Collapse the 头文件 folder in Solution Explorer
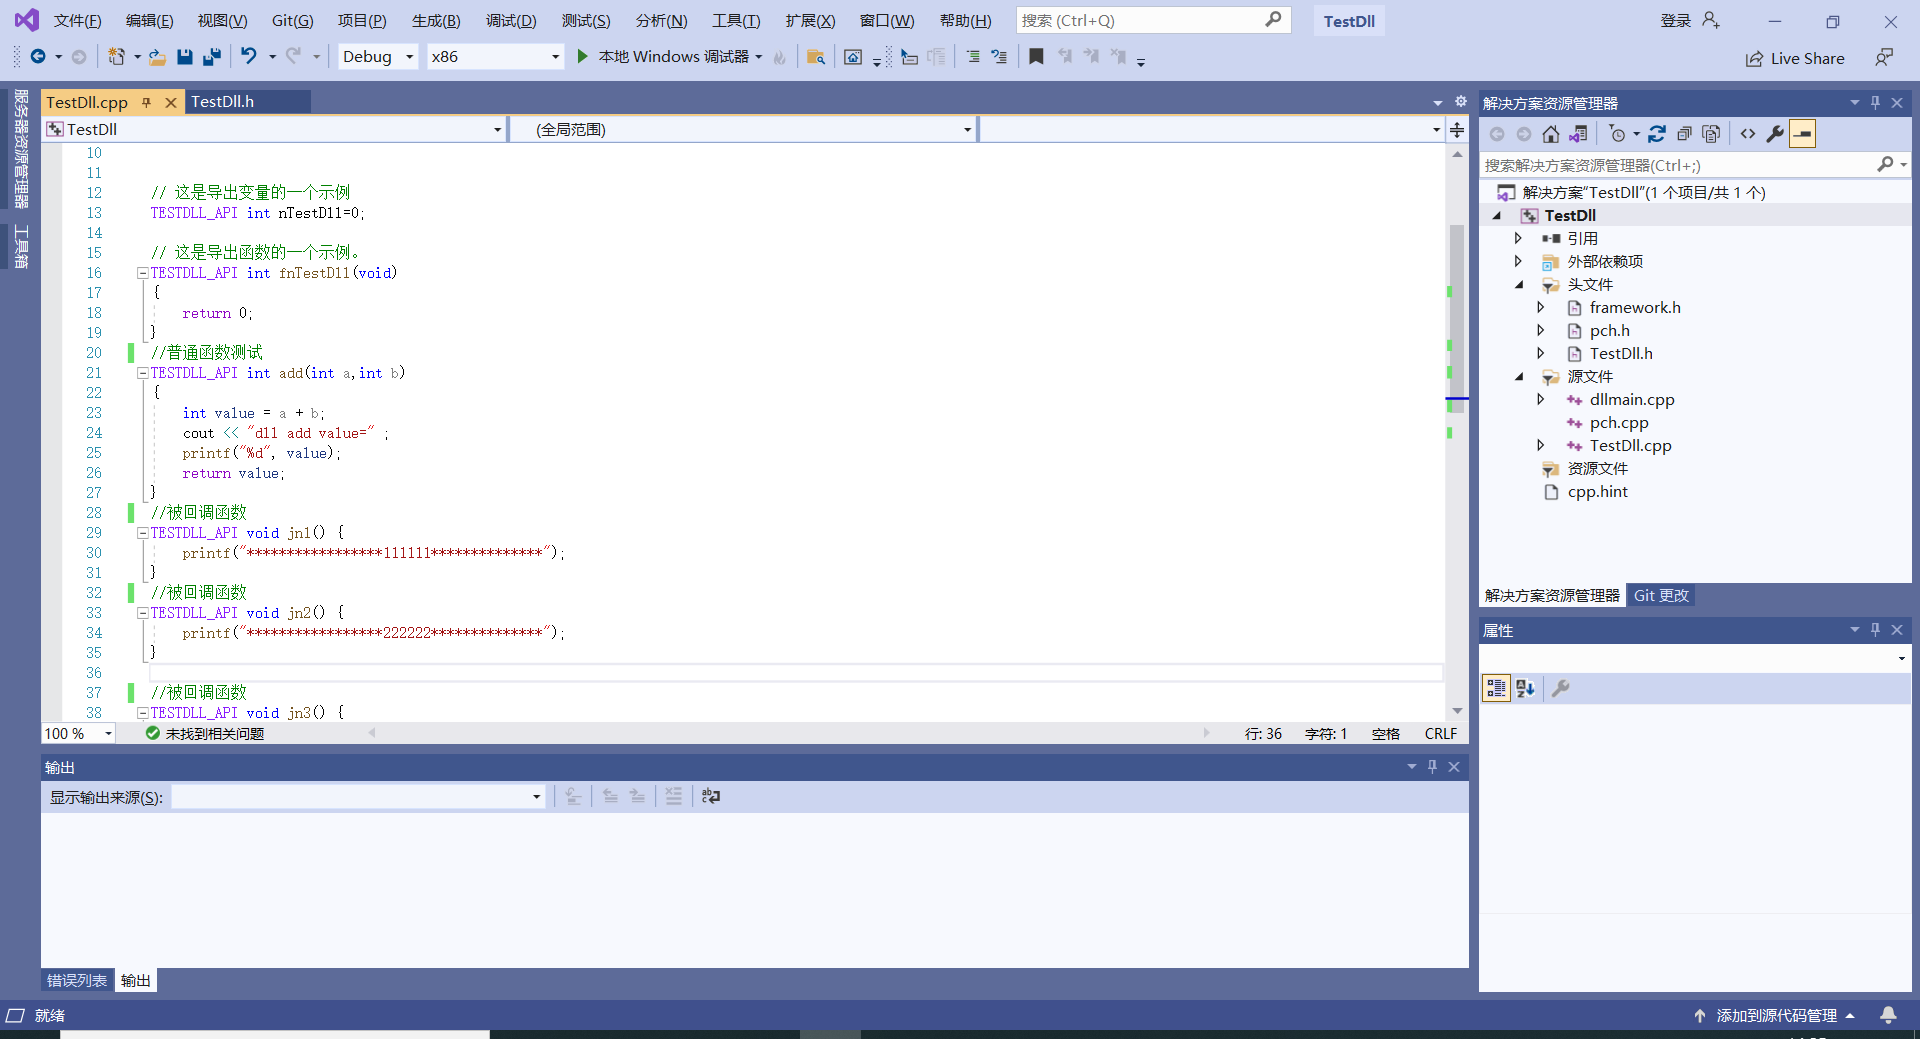1920x1039 pixels. point(1520,284)
